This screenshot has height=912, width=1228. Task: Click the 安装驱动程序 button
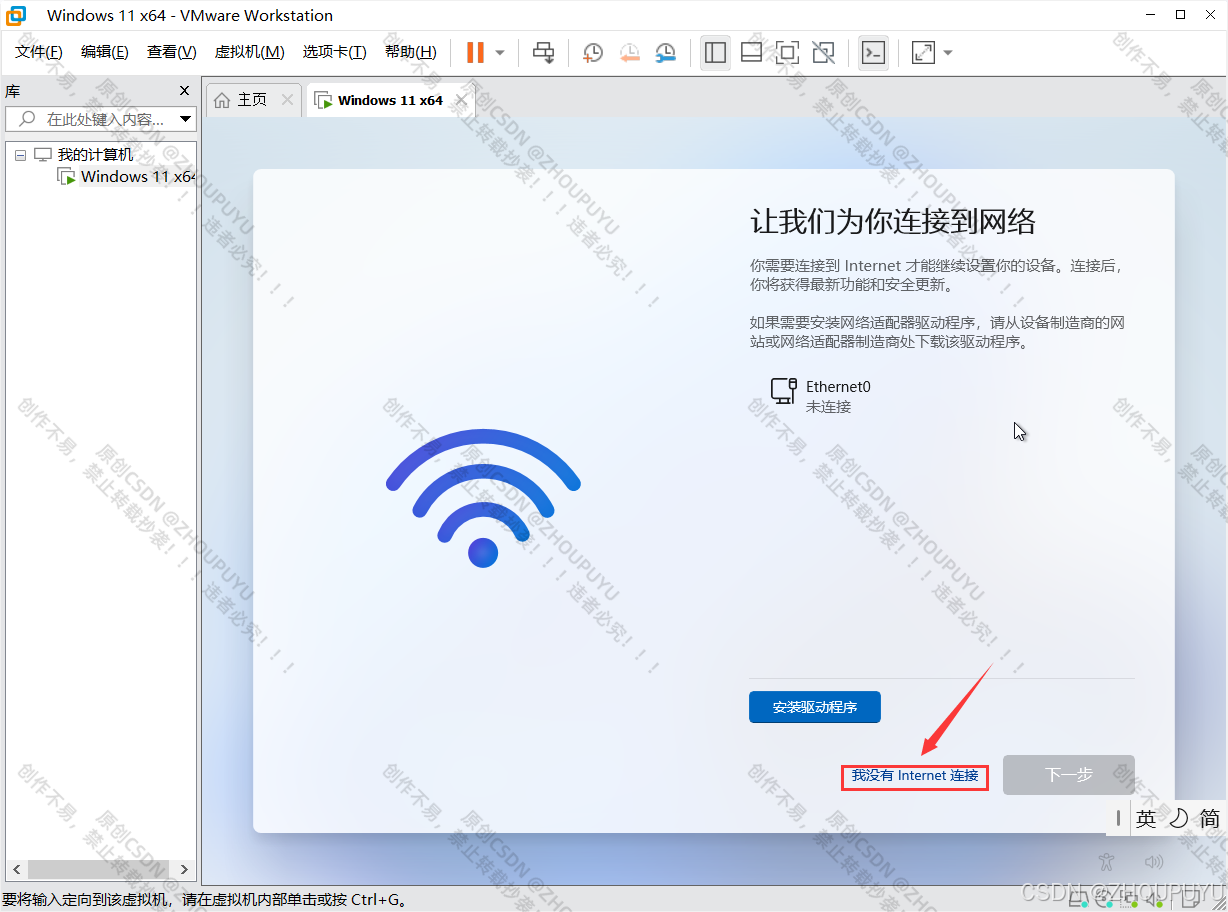pos(815,707)
